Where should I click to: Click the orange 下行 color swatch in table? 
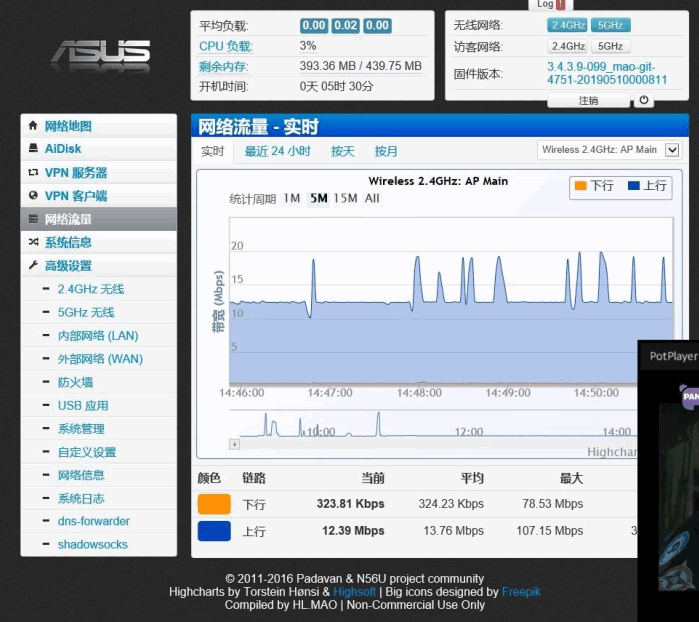point(214,504)
